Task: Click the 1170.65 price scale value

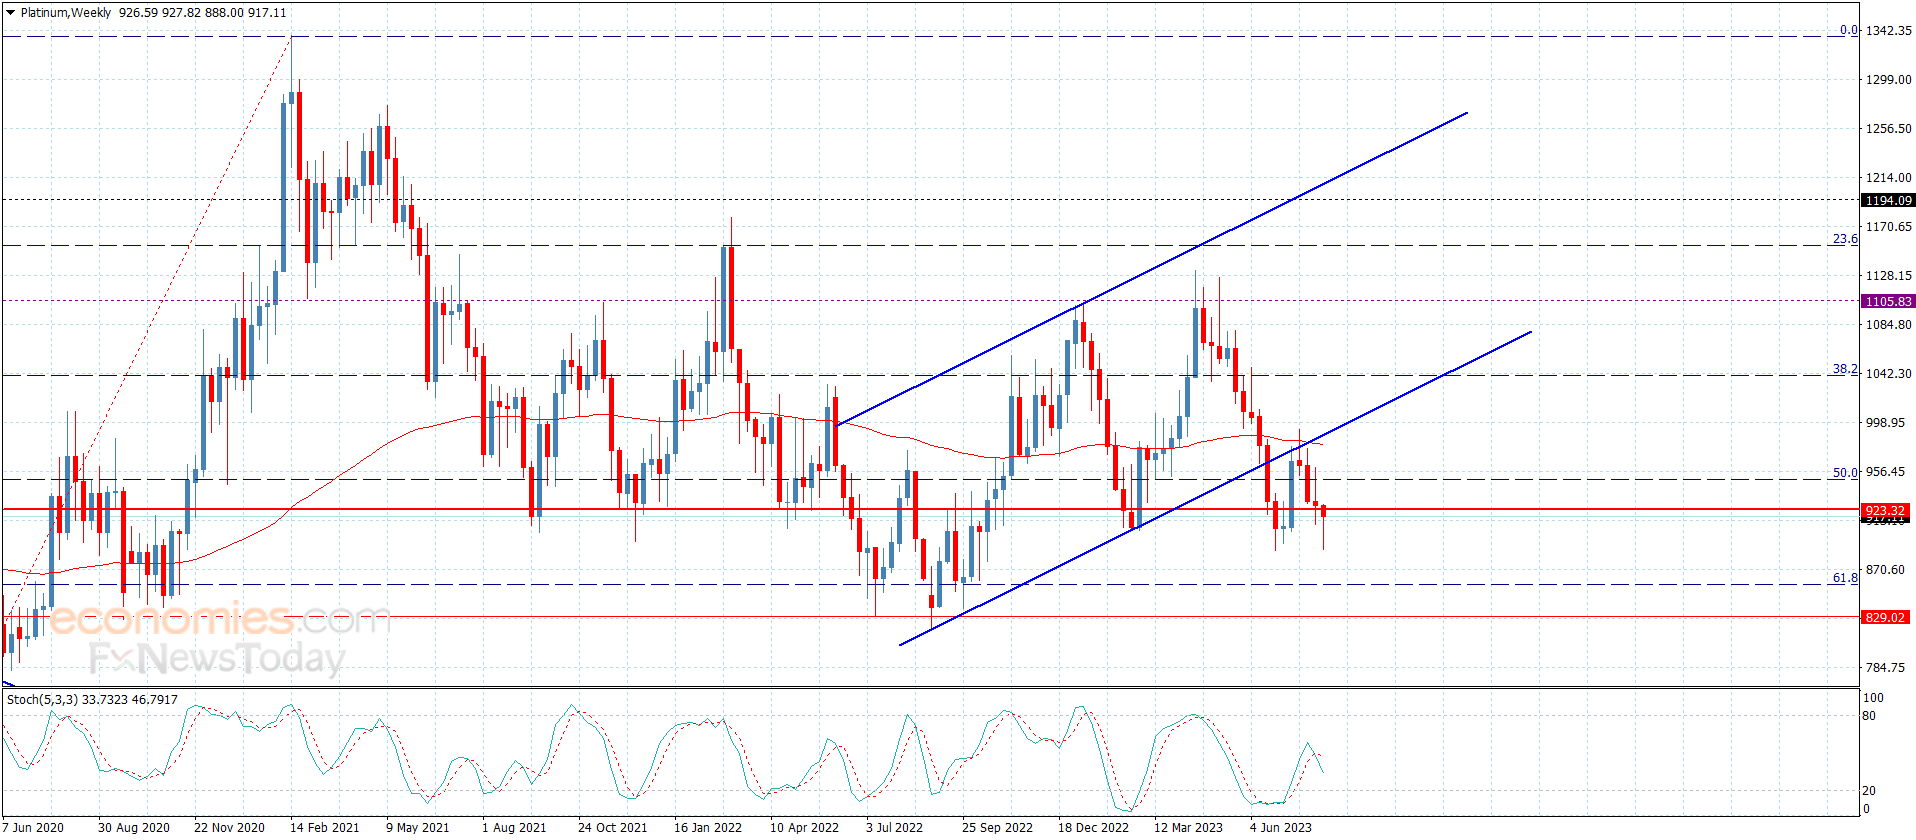Action: click(x=1888, y=227)
